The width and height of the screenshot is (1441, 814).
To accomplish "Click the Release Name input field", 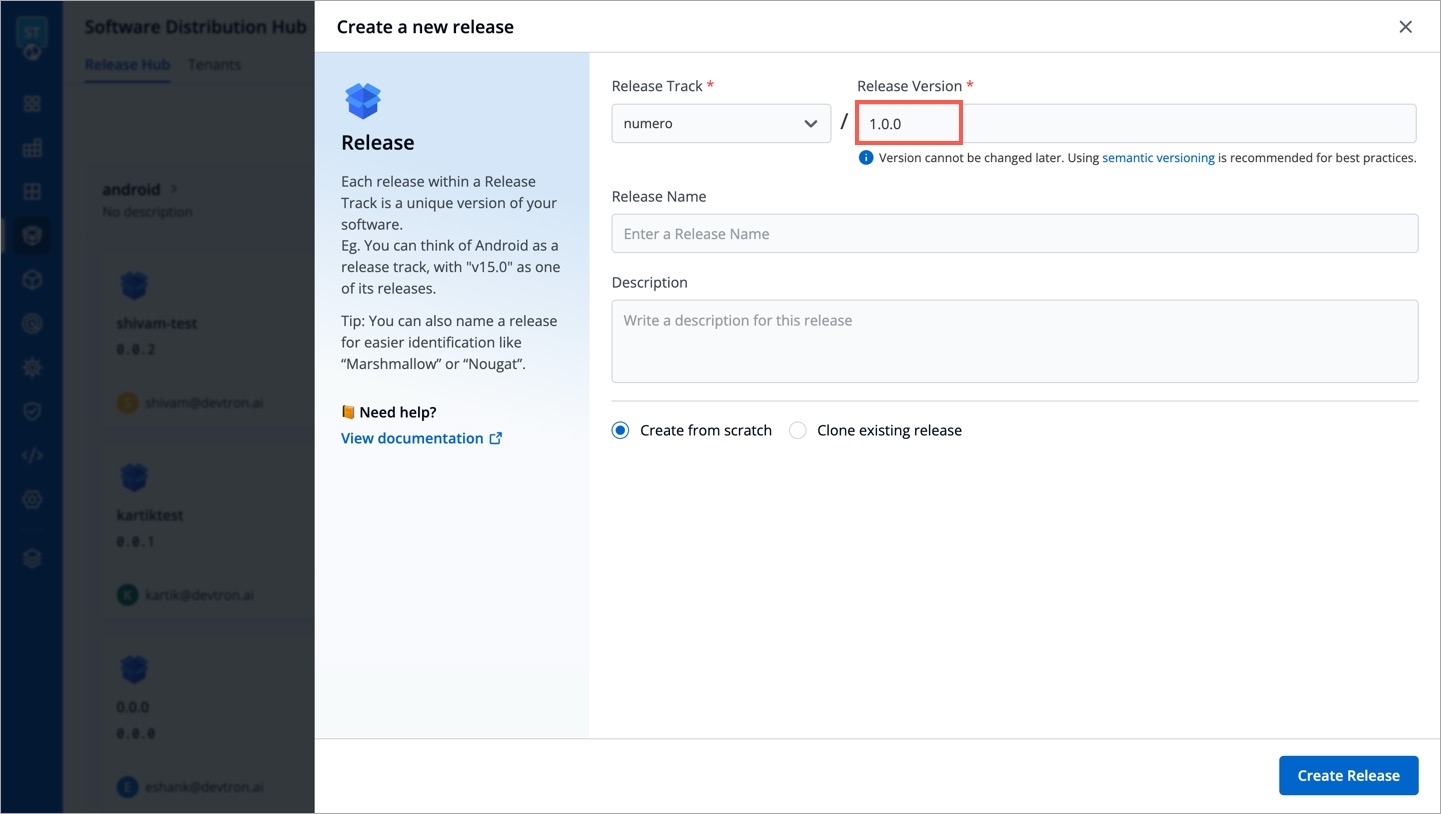I will (1014, 234).
